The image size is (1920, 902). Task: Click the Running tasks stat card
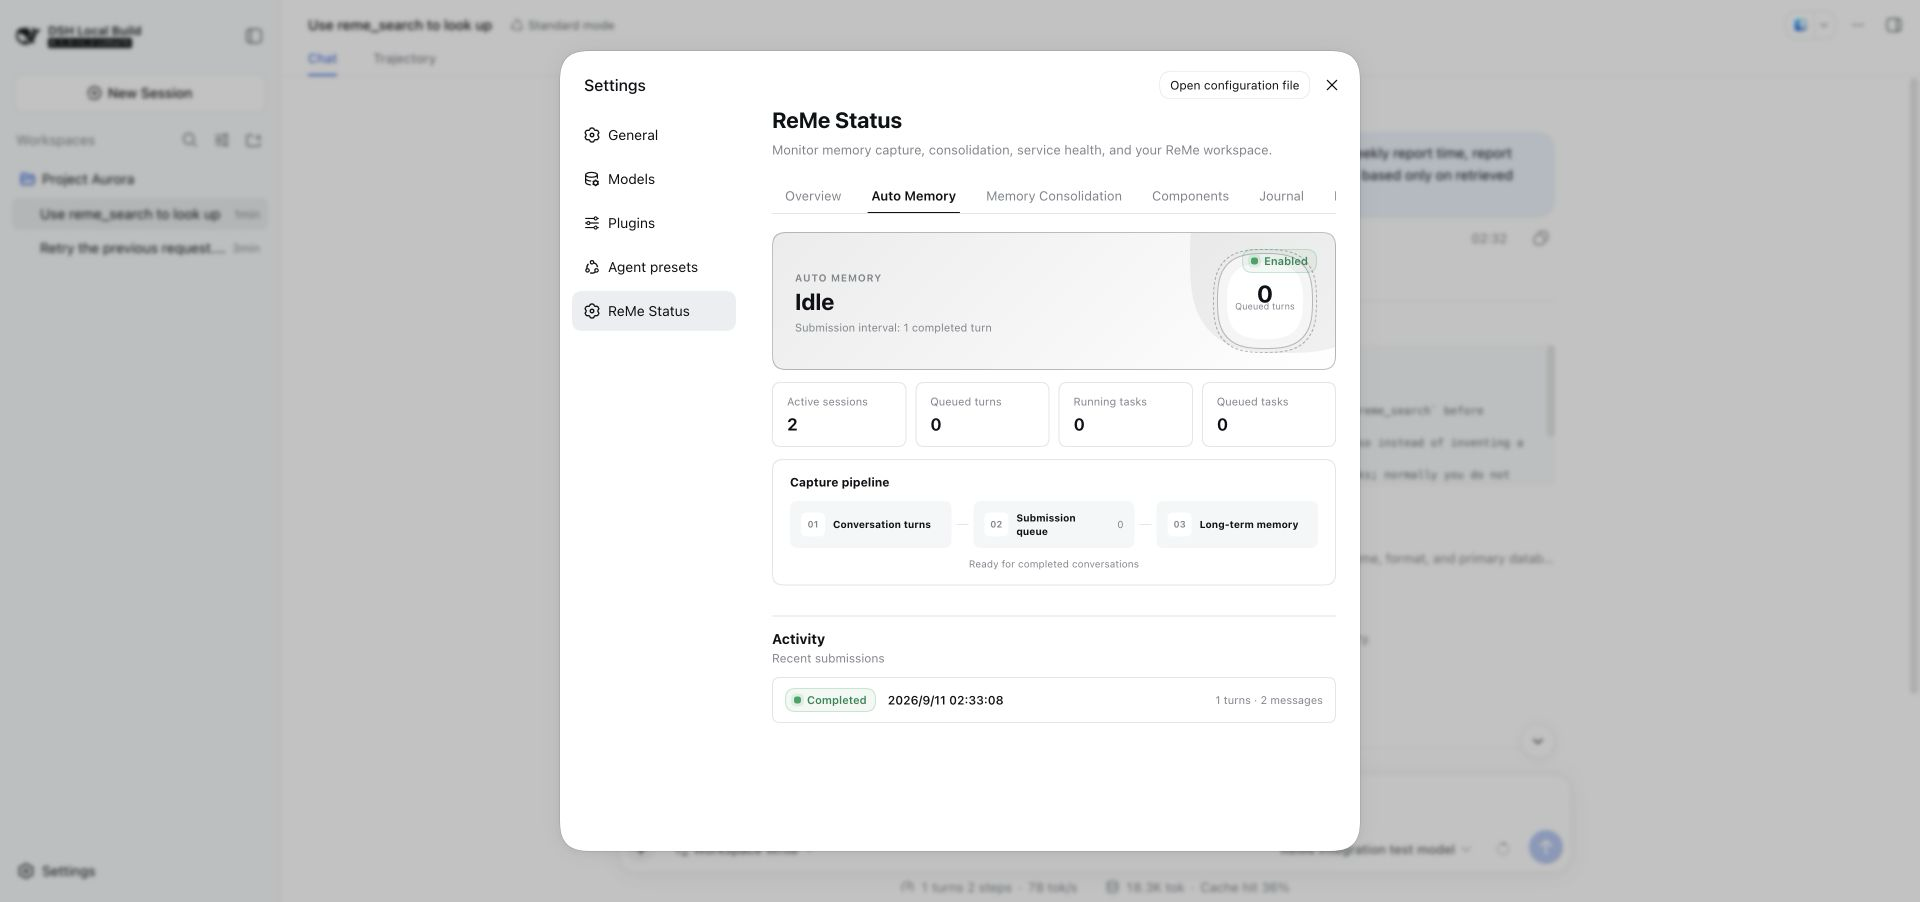coord(1125,414)
